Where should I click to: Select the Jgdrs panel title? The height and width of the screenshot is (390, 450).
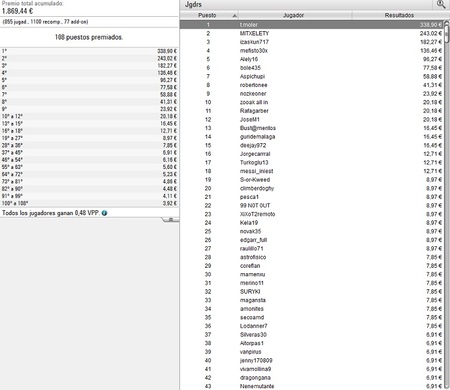(193, 5)
